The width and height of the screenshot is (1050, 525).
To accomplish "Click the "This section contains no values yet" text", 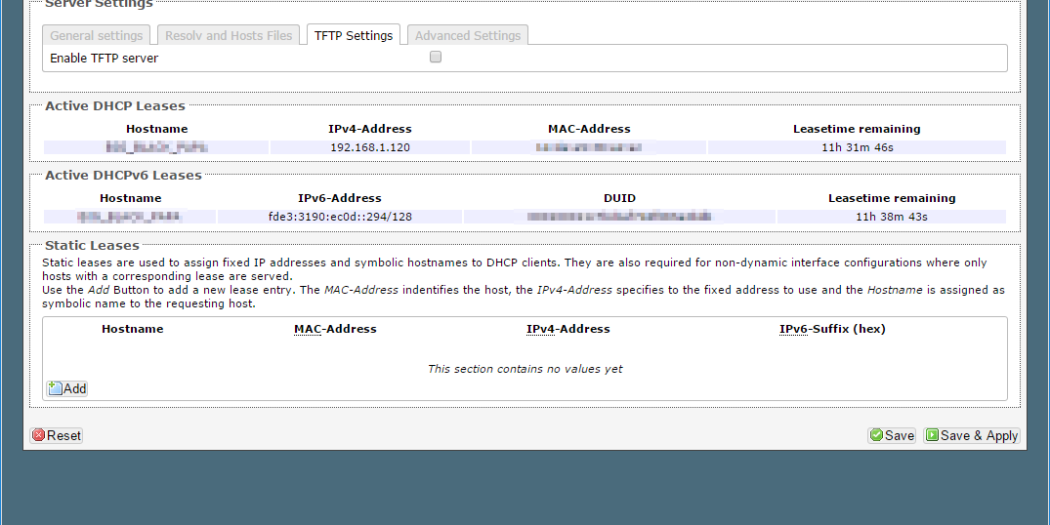I will pos(525,369).
